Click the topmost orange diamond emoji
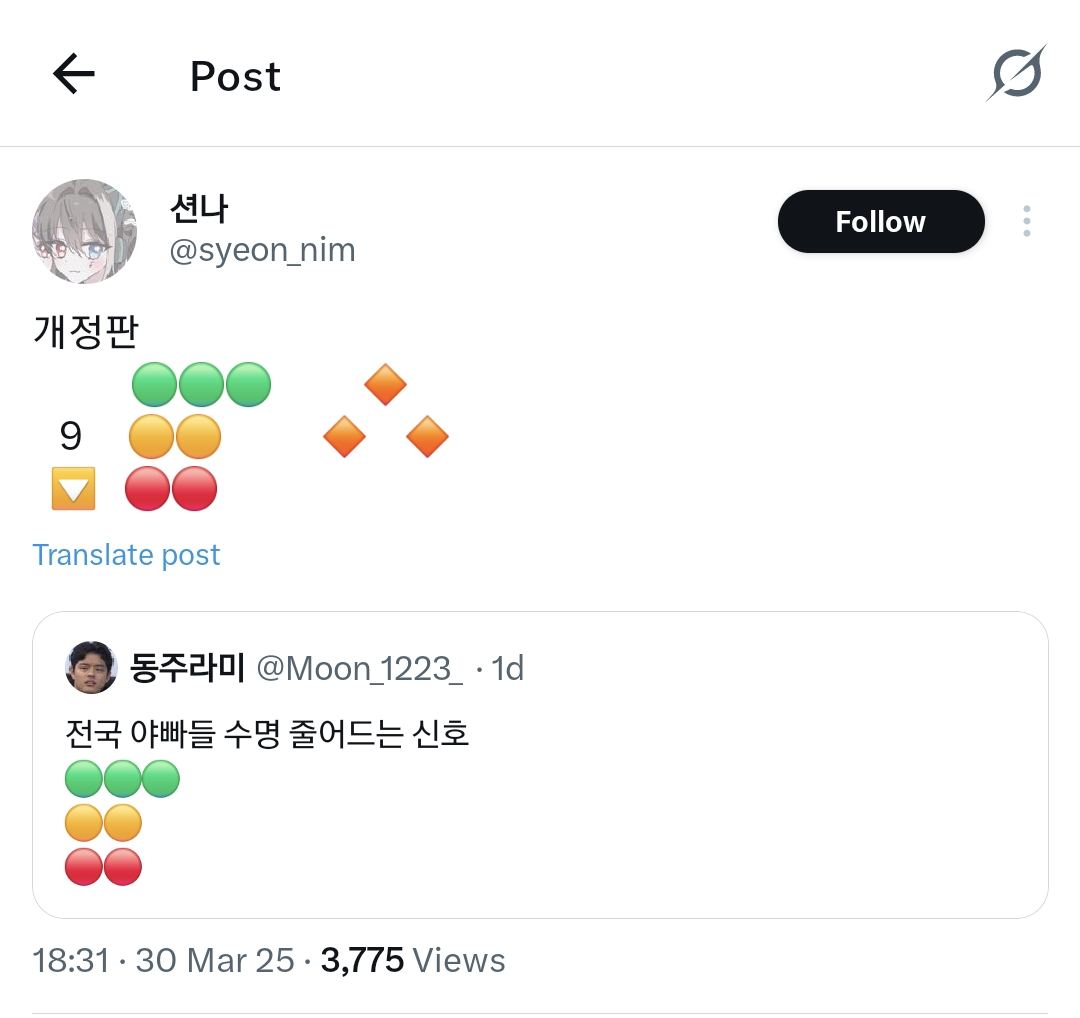 click(x=385, y=385)
